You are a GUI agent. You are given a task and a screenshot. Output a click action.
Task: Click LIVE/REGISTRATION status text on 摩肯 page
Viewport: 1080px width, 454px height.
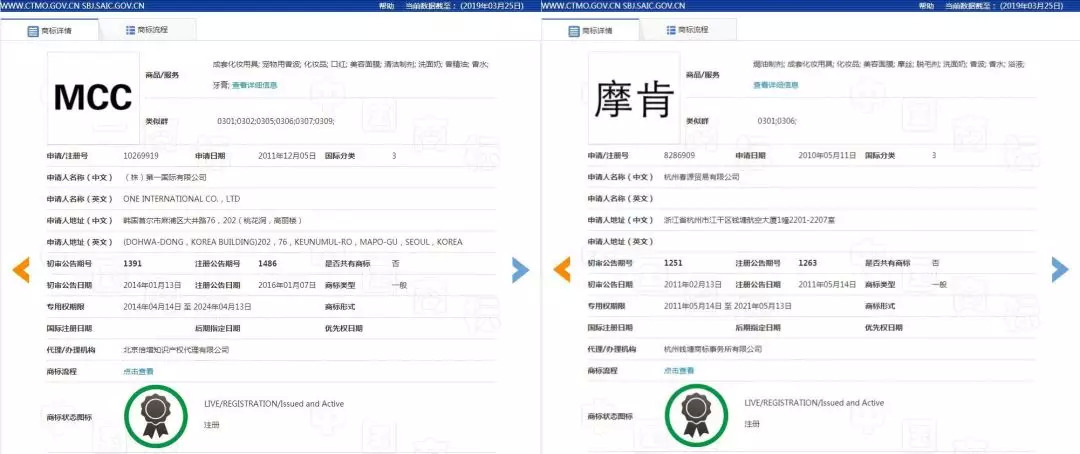(814, 403)
